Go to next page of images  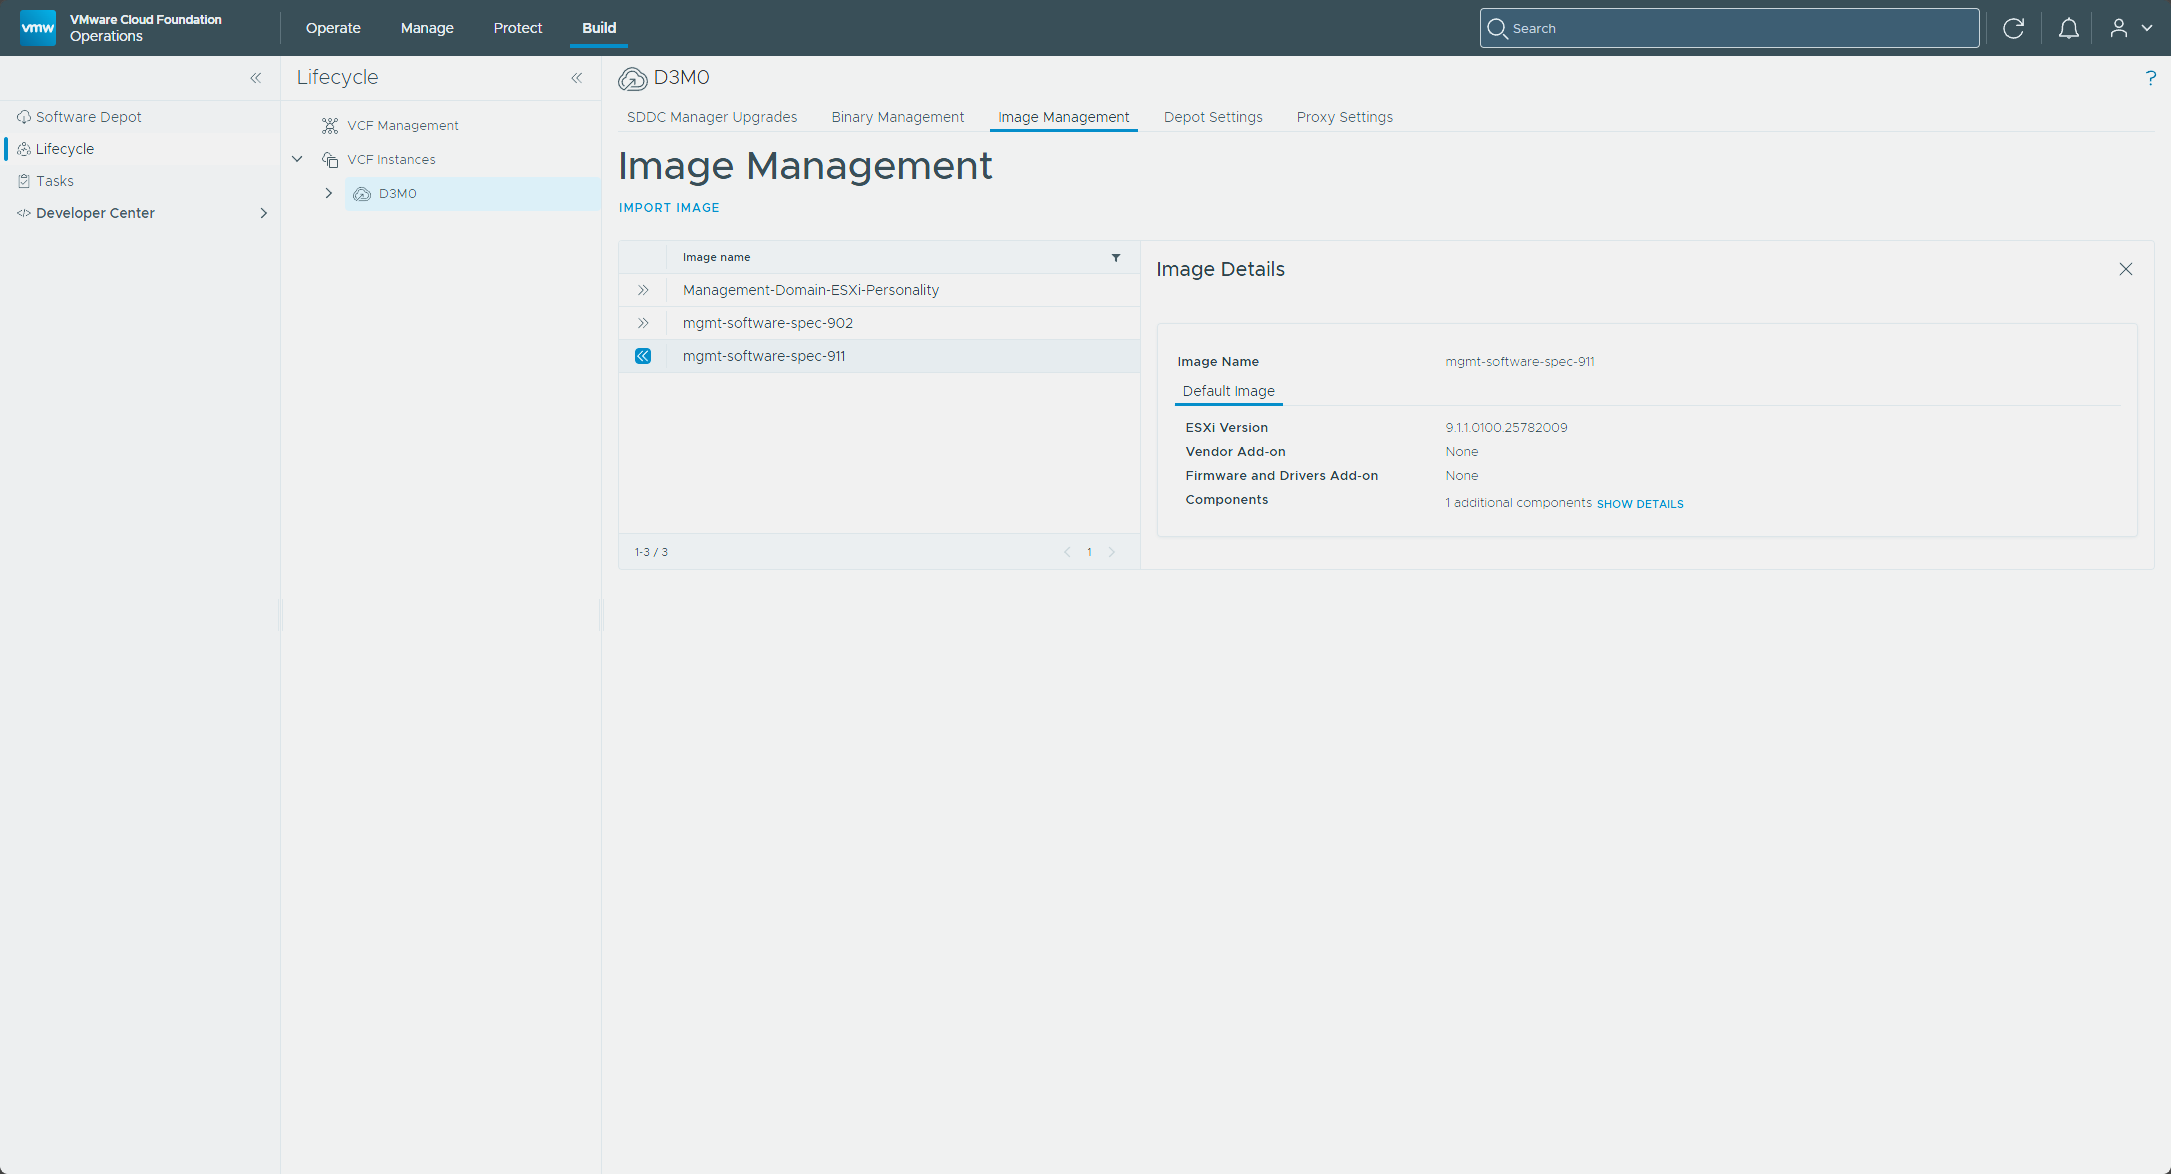tap(1111, 552)
